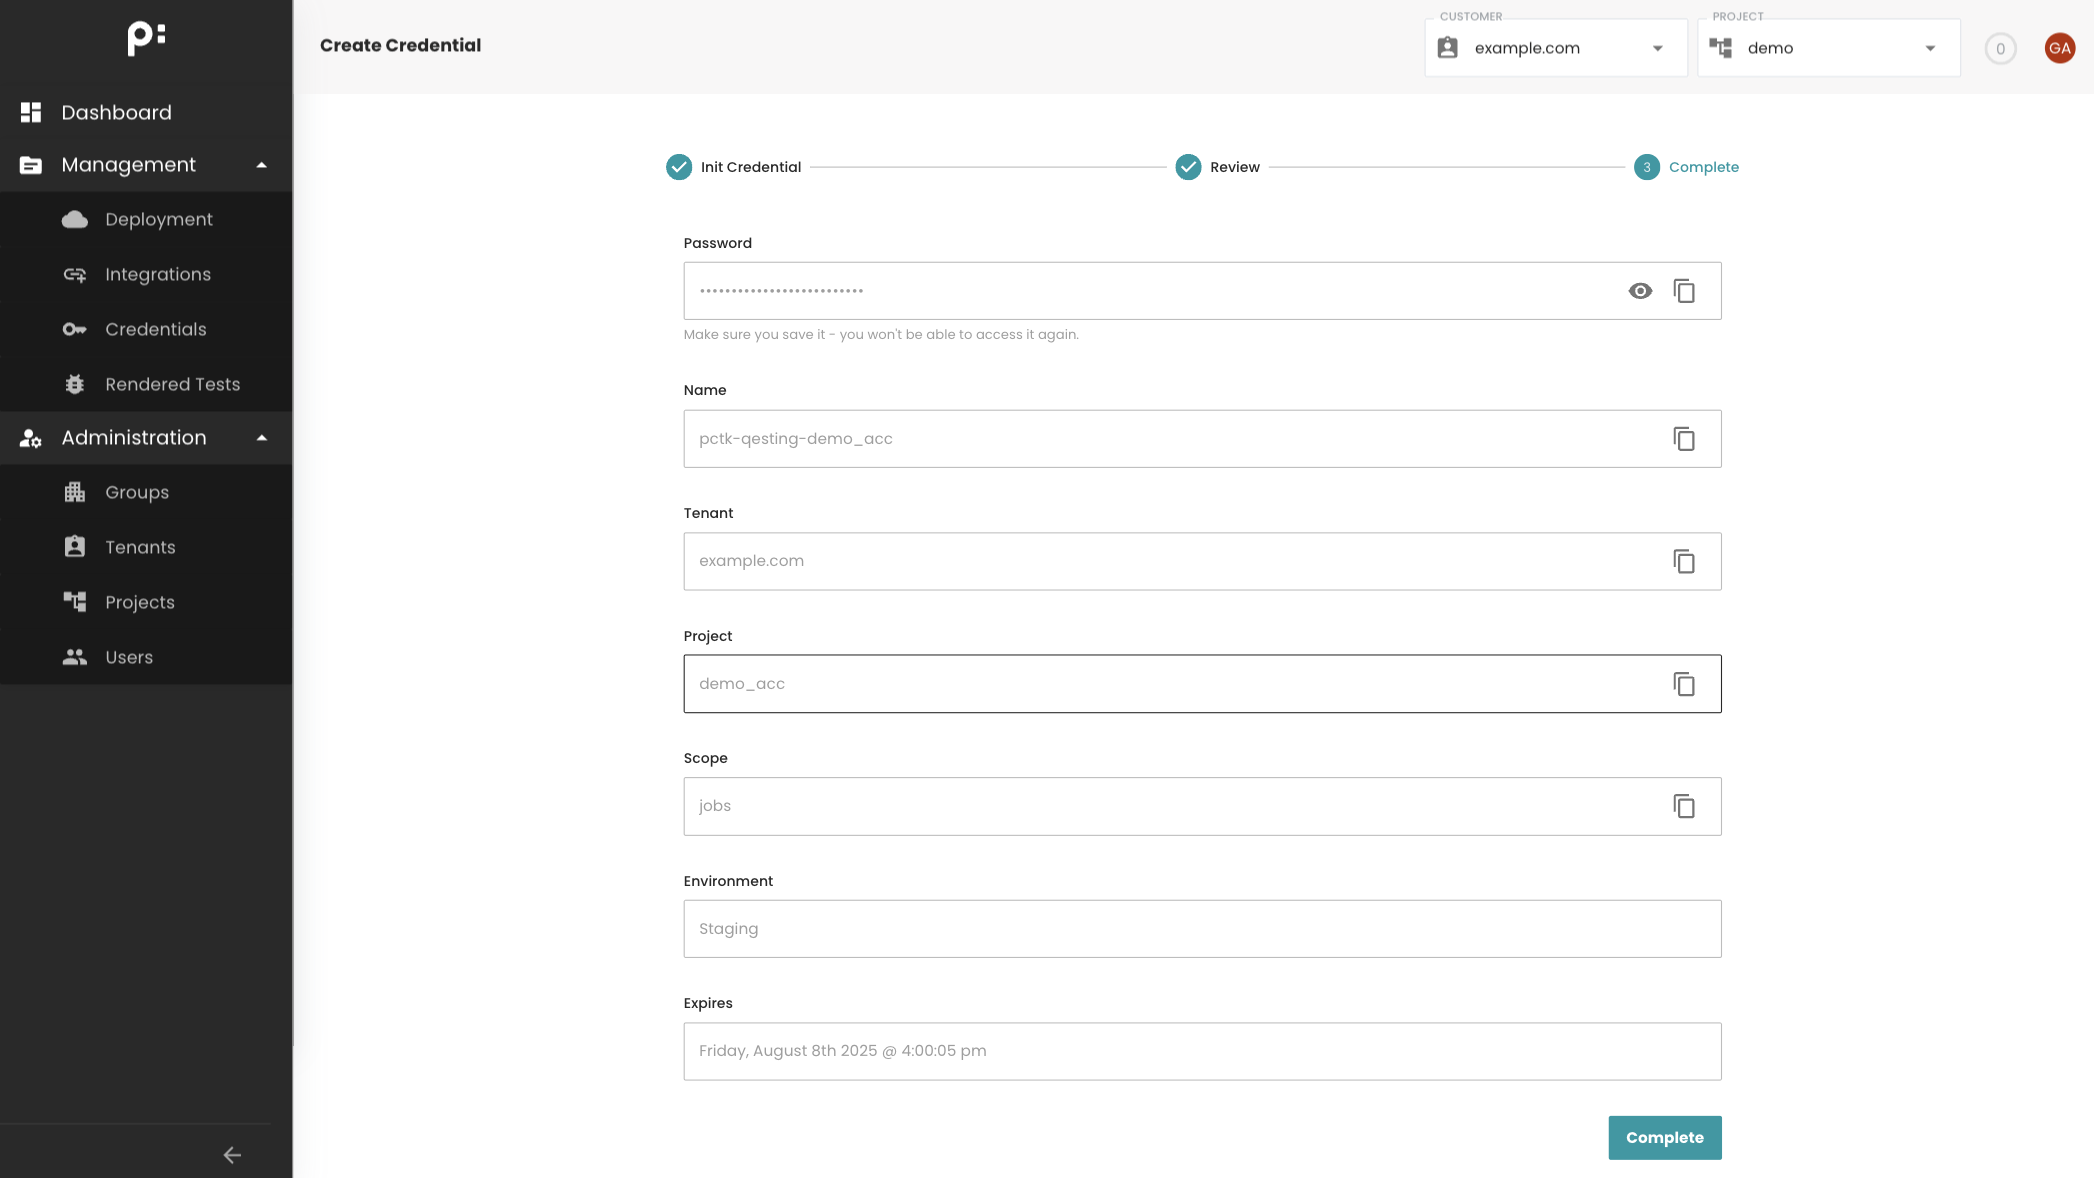
Task: Select the Credentials key icon
Action: pos(75,329)
